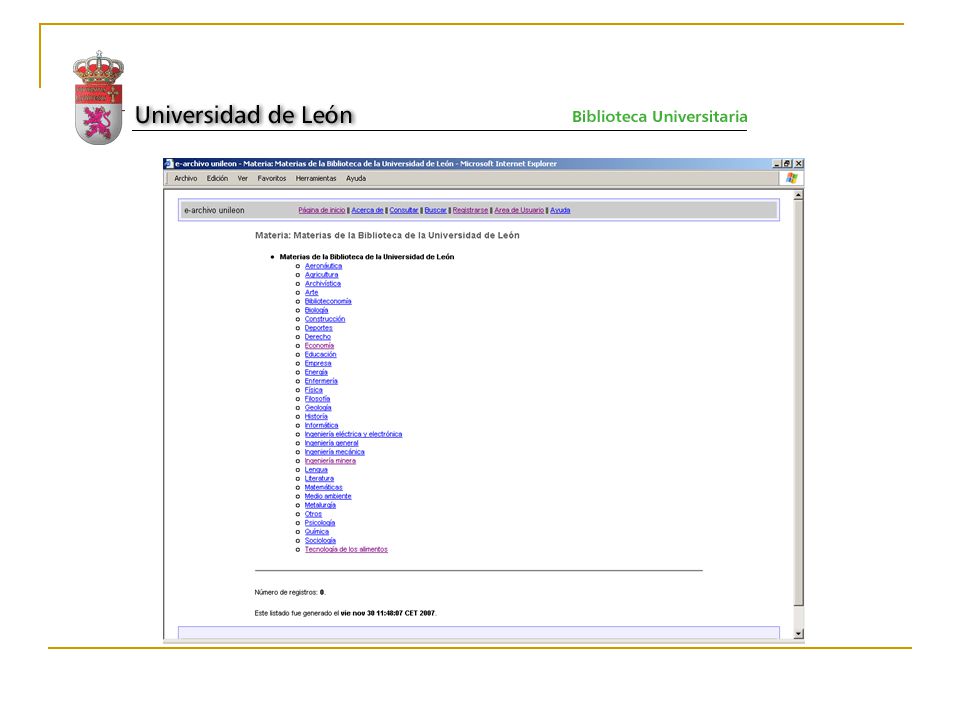This screenshot has width=960, height=720.
Task: Open the Edición menu
Action: 217,179
